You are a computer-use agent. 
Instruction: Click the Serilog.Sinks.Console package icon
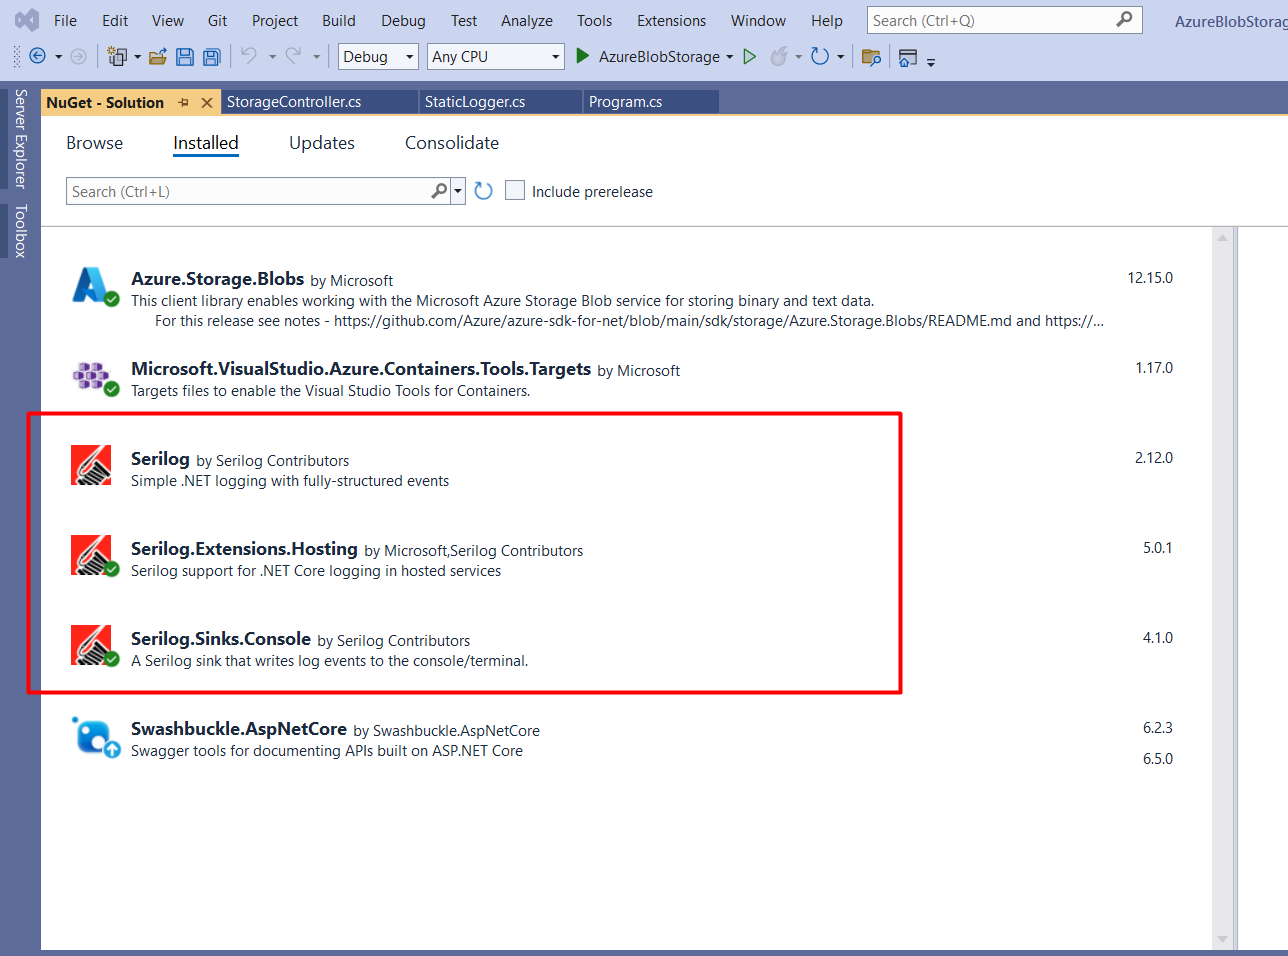coord(95,646)
